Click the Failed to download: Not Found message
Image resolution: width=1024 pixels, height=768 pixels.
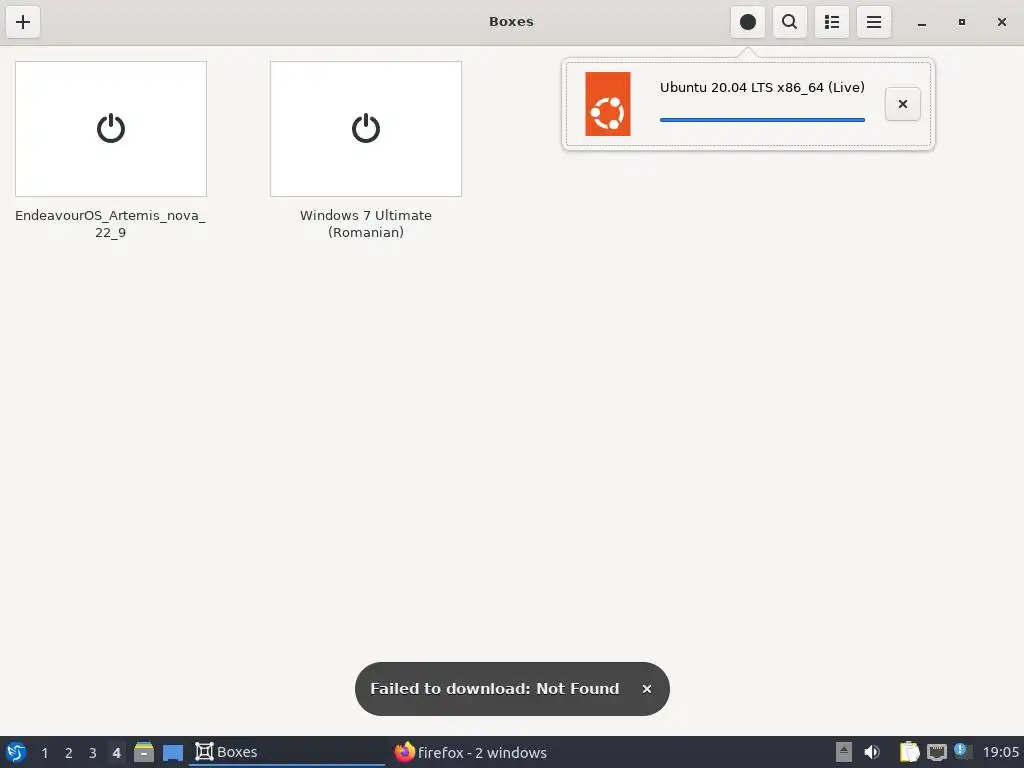[x=494, y=688]
